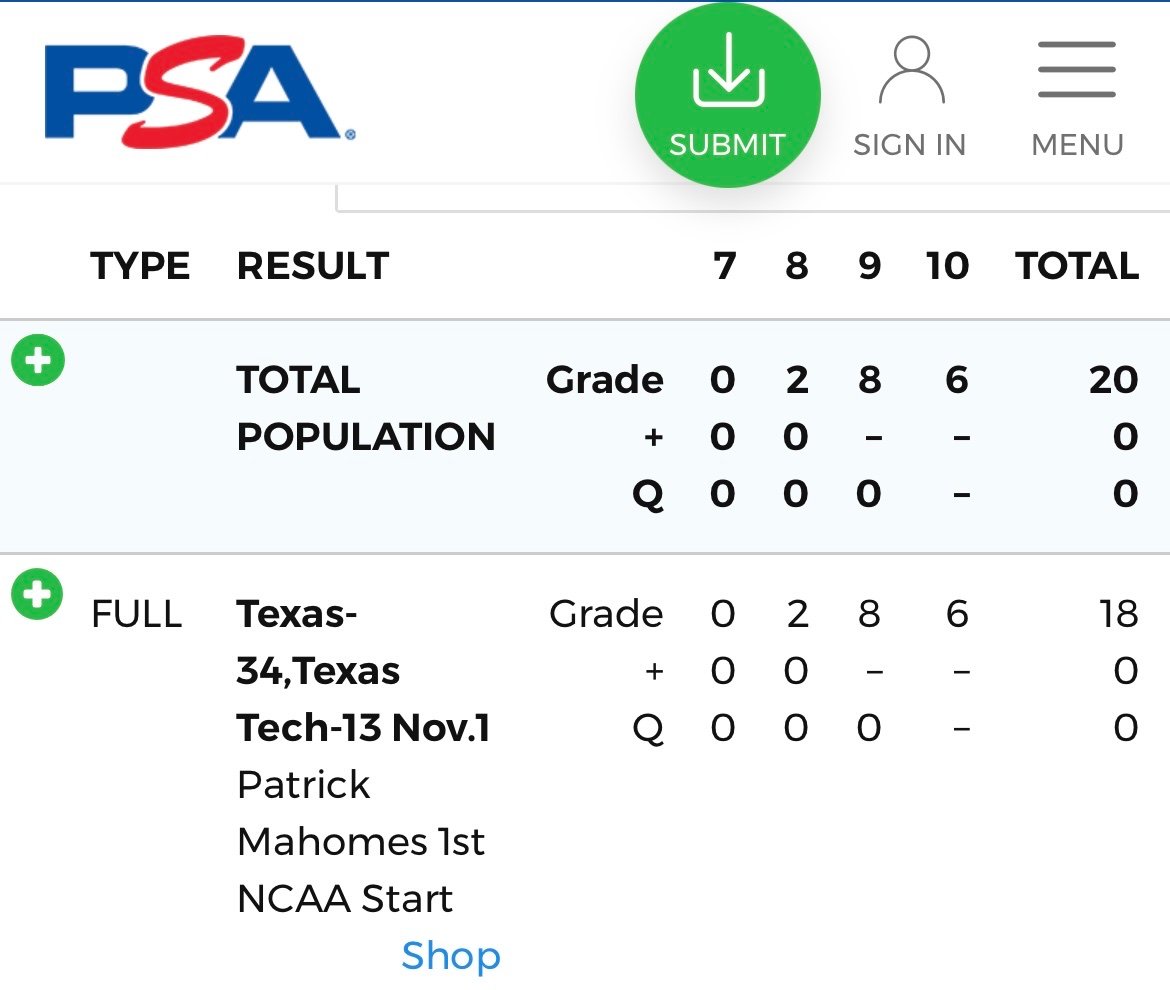Click the SIGN IN label text
Screen dimensions: 1170x990
[910, 145]
